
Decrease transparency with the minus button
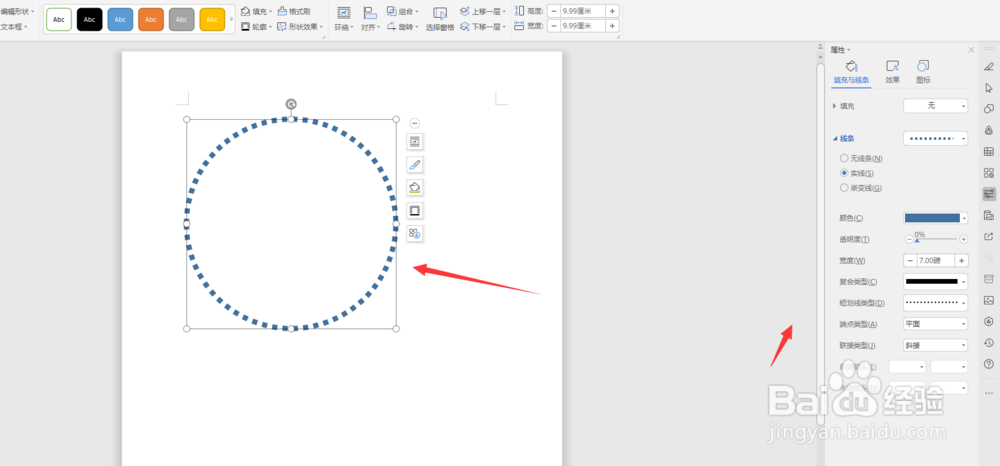tap(909, 239)
